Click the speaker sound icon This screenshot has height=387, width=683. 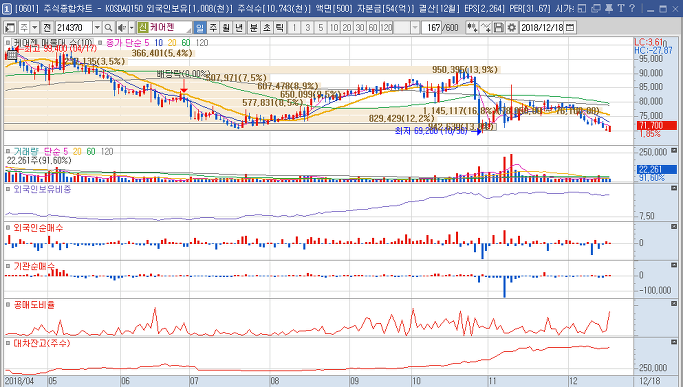[122, 28]
